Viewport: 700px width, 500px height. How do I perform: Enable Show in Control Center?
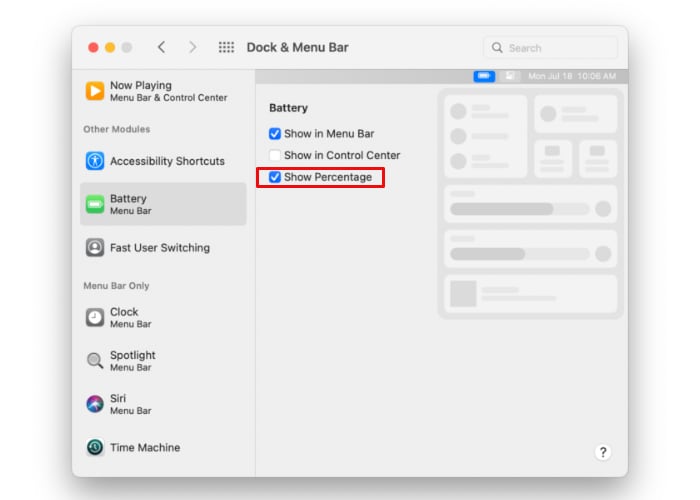pos(275,155)
